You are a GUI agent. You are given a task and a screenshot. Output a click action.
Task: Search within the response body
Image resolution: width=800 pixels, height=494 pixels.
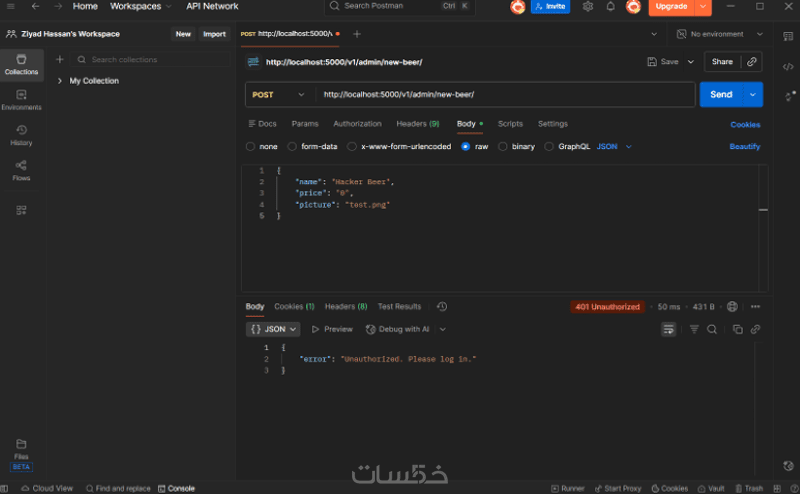712,330
